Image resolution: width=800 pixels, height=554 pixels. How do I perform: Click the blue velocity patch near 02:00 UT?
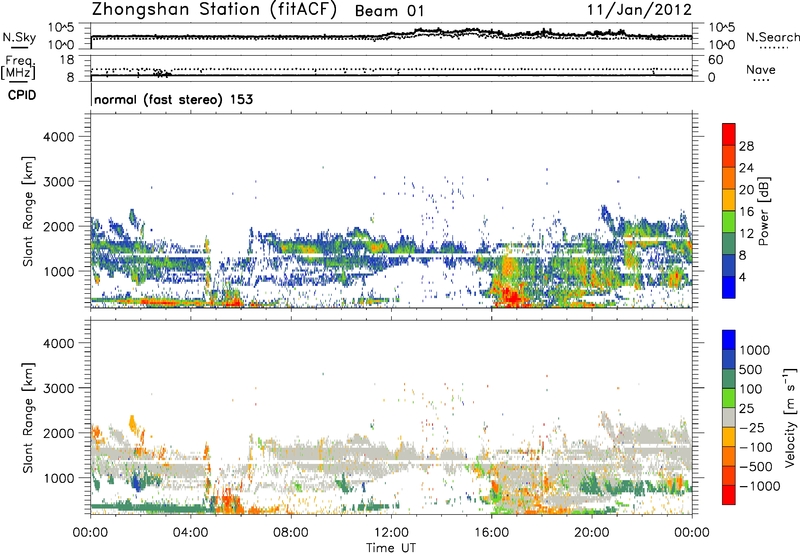[136, 481]
